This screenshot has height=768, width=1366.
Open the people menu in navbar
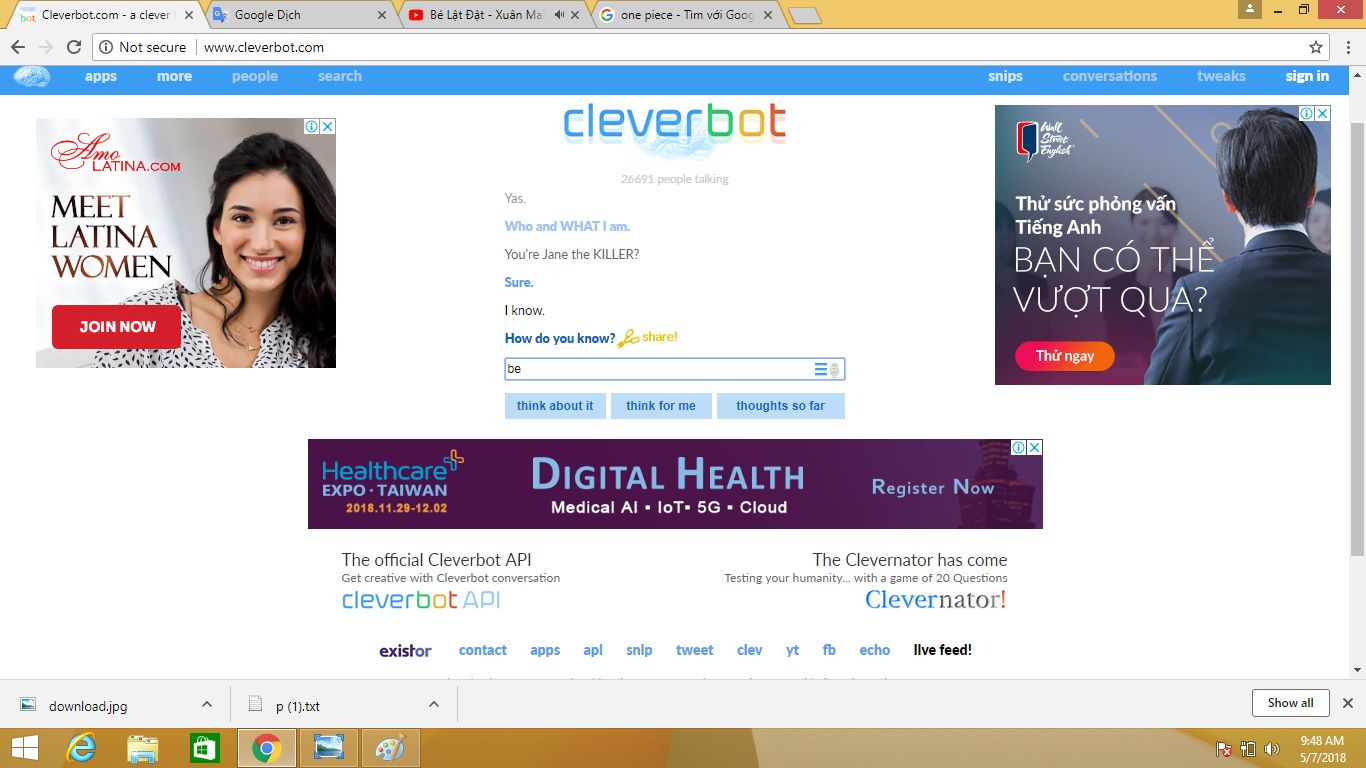(x=255, y=76)
